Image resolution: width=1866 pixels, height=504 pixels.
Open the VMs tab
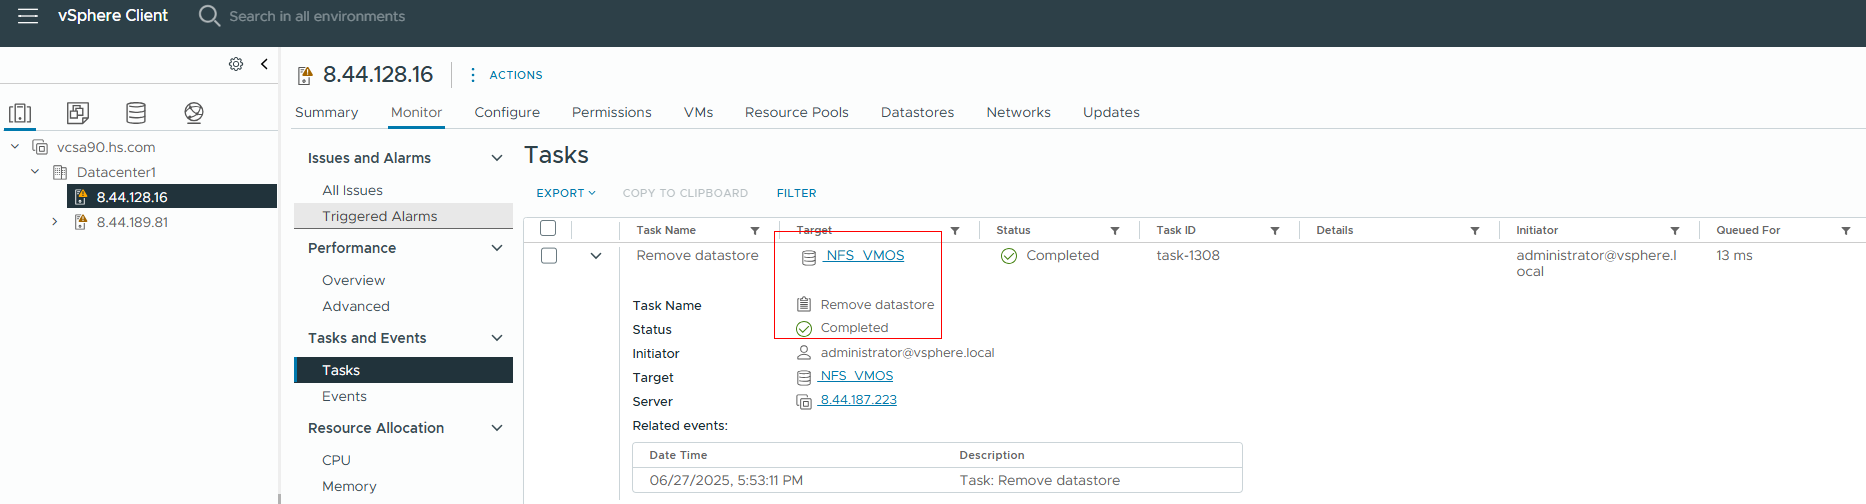click(699, 112)
